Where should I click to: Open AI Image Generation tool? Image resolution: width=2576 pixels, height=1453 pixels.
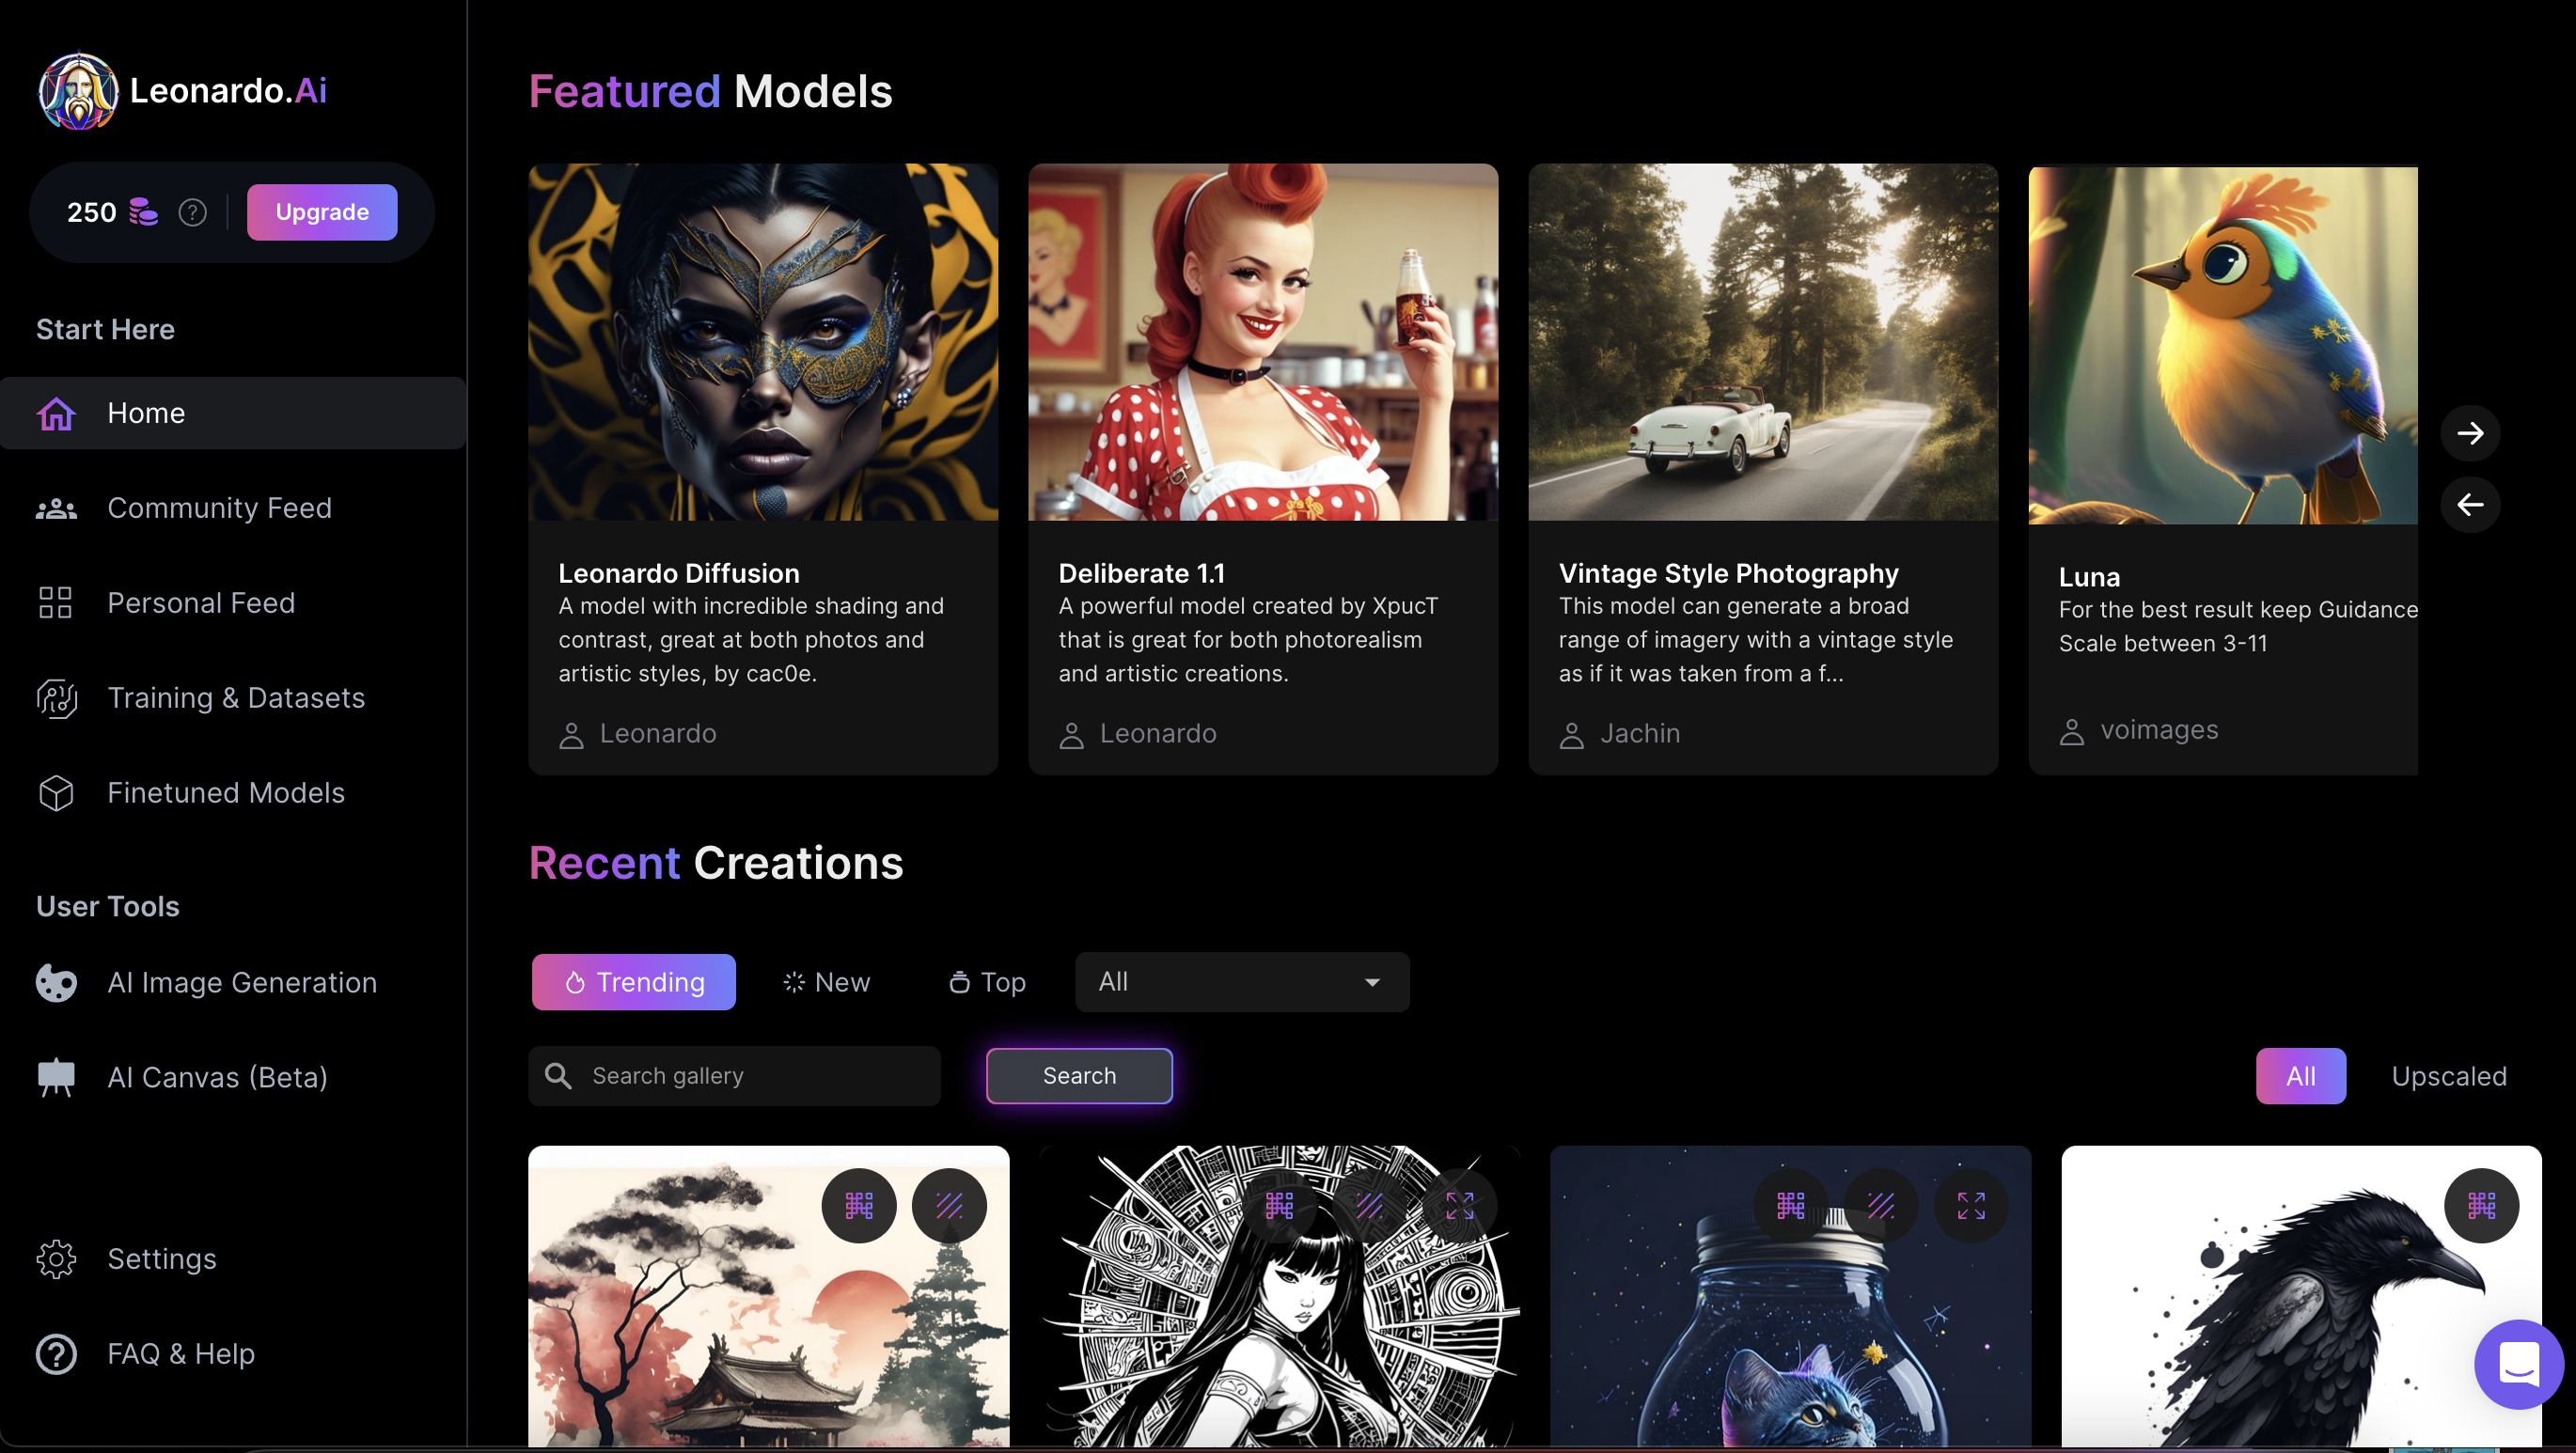[x=241, y=983]
